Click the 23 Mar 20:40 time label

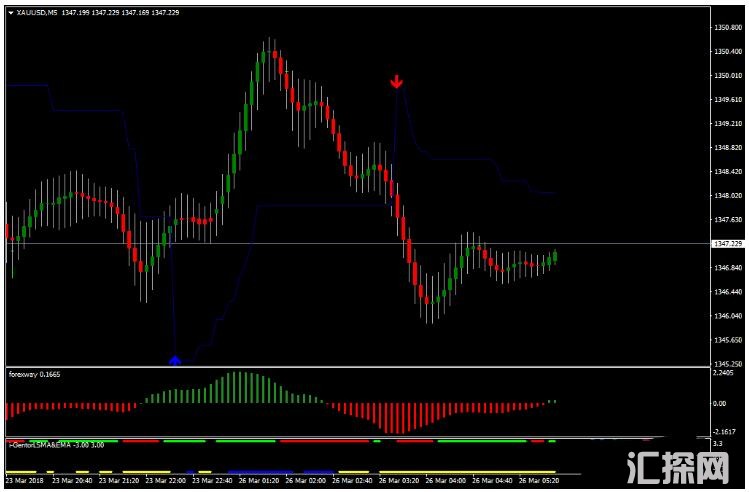(x=72, y=481)
